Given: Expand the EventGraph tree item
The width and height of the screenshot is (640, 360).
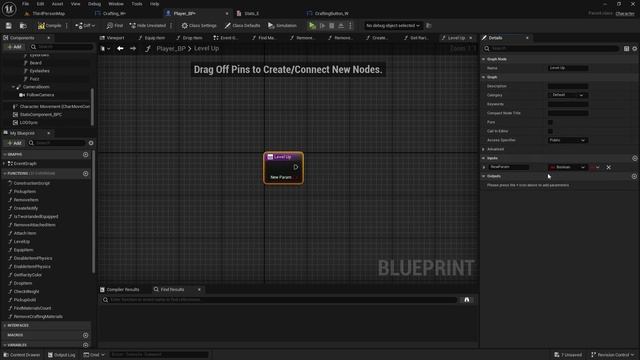Looking at the screenshot, I should [4, 163].
